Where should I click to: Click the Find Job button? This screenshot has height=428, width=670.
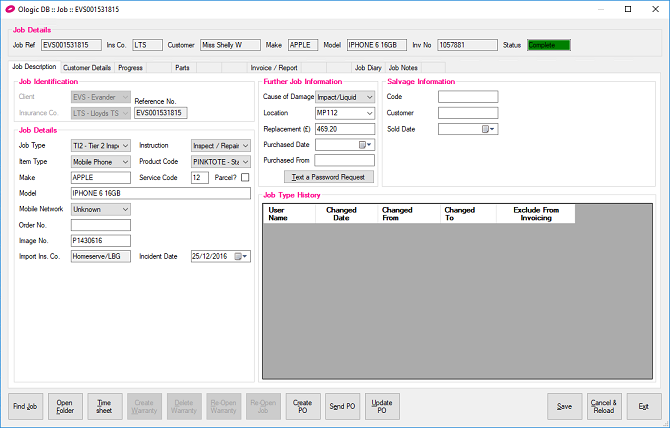25,406
